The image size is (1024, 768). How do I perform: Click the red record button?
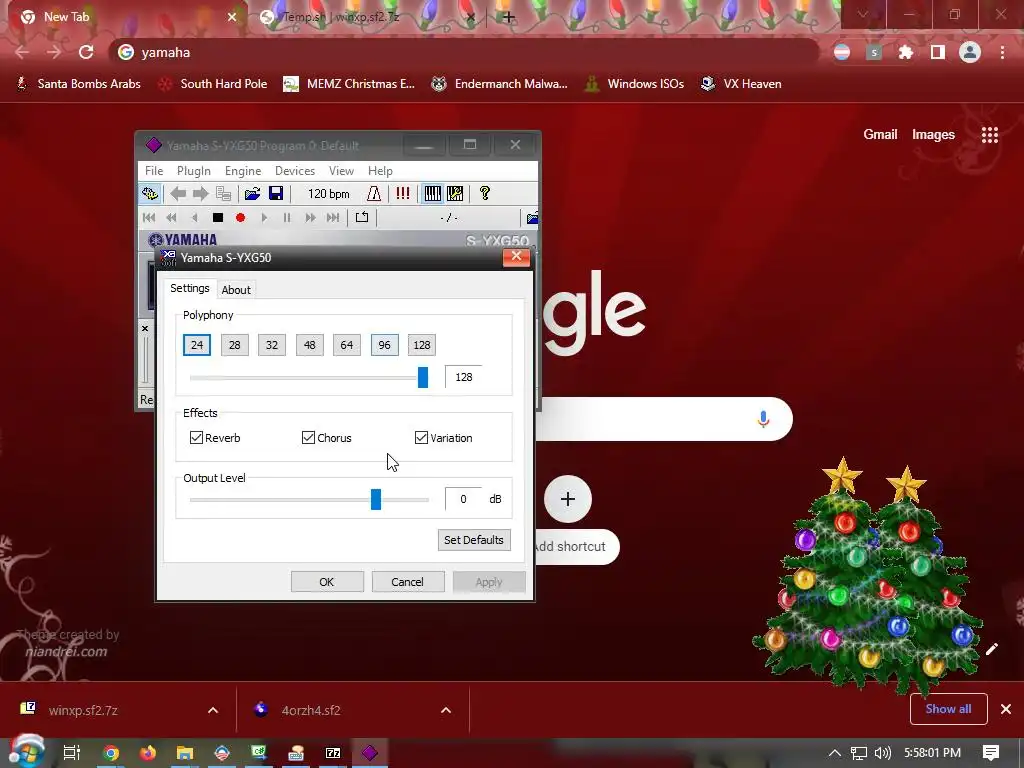[240, 218]
